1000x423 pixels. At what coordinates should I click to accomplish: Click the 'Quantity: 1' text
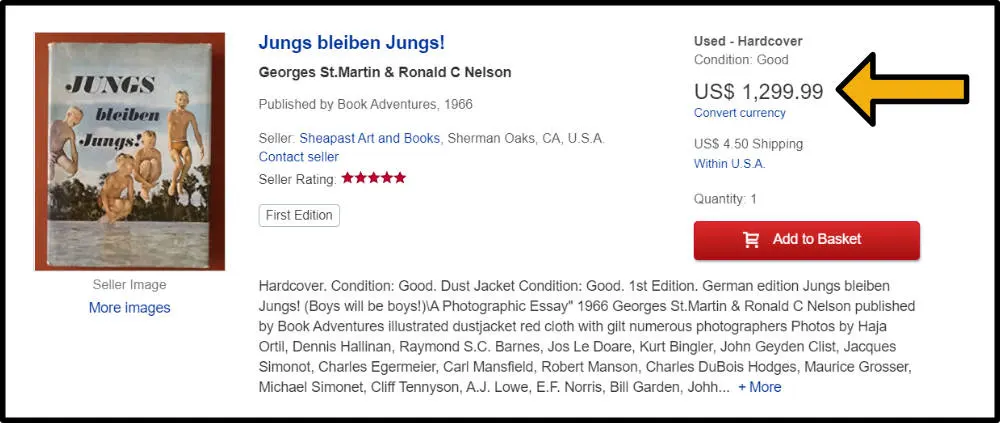pos(725,199)
